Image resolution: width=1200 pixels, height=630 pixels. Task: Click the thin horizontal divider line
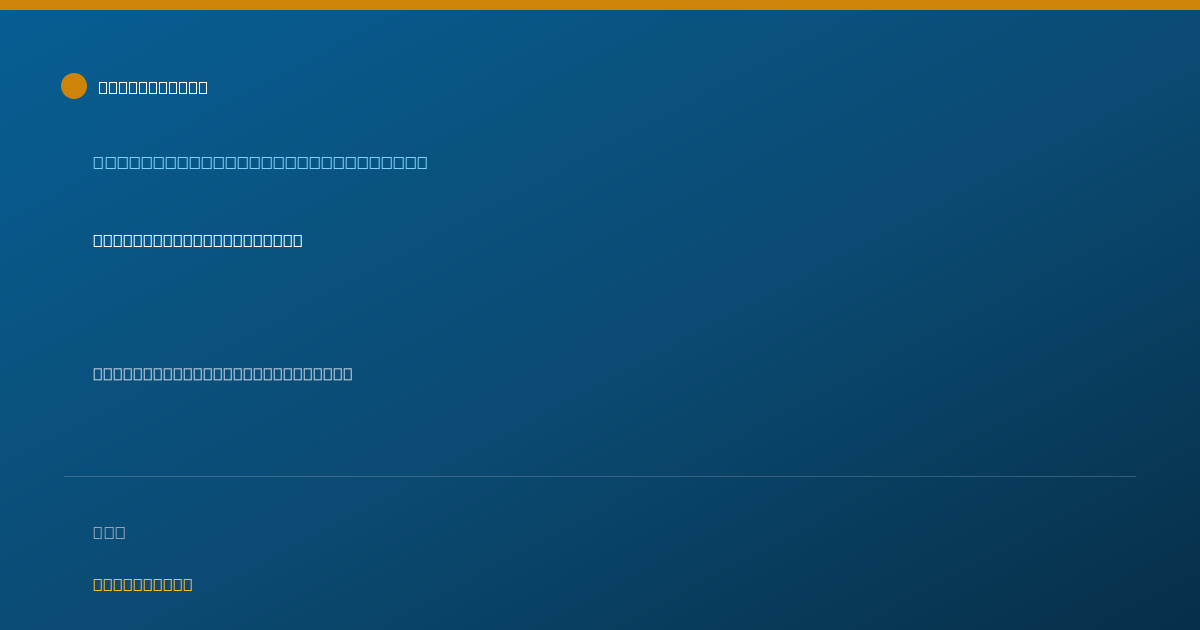point(600,476)
